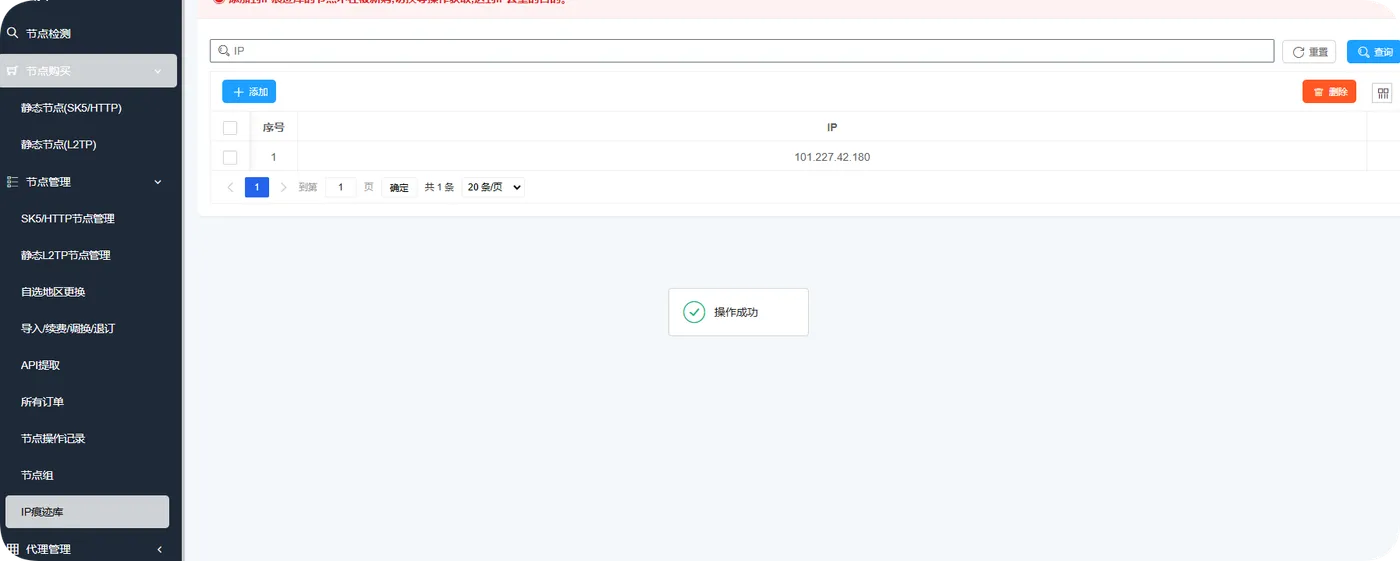Click the blue 查询 search button
The width and height of the screenshot is (1400, 561).
coord(1373,52)
